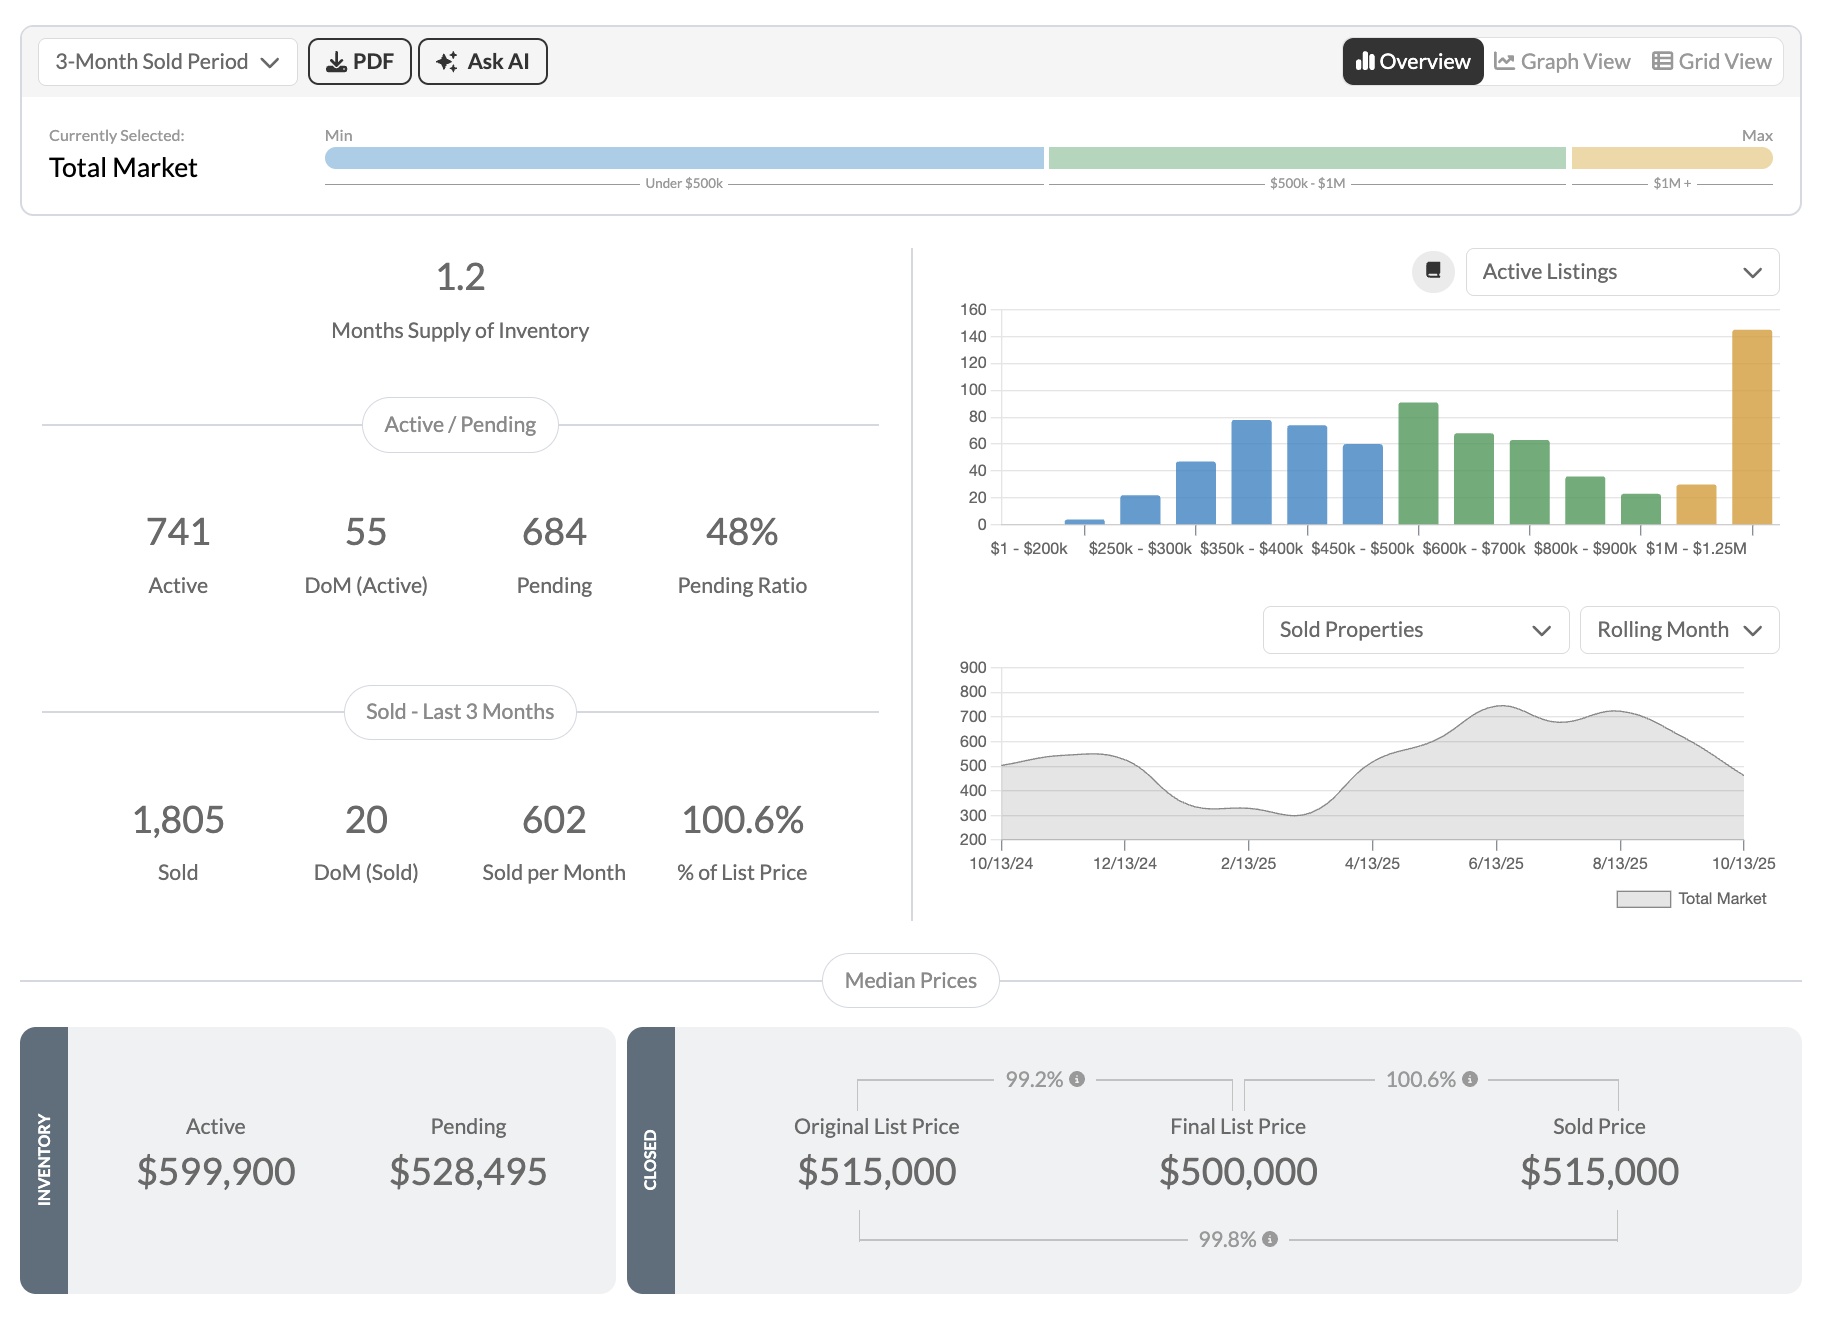Open the 3-Month Sold Period dropdown
This screenshot has height=1320, width=1824.
(x=167, y=62)
